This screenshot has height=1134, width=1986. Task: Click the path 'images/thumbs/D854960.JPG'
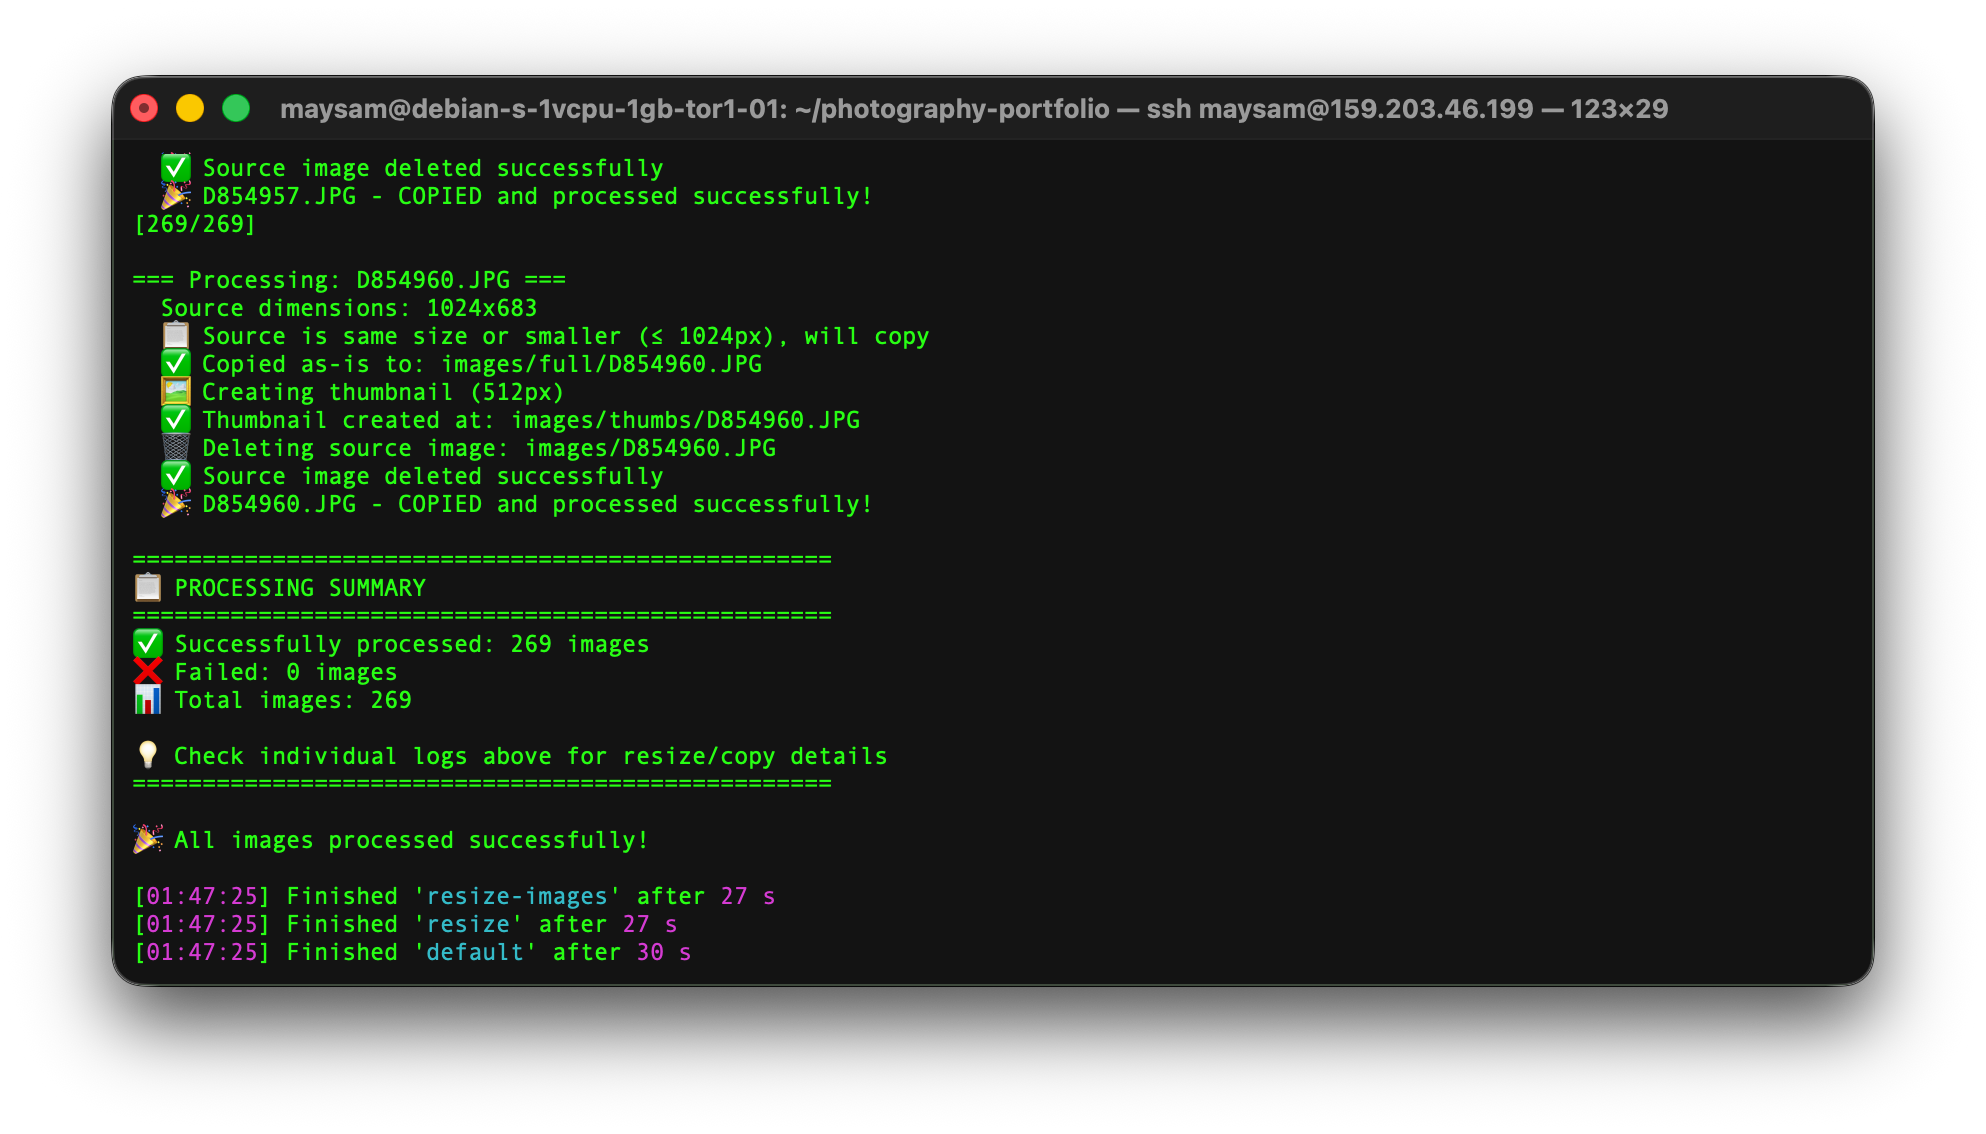pyautogui.click(x=685, y=420)
